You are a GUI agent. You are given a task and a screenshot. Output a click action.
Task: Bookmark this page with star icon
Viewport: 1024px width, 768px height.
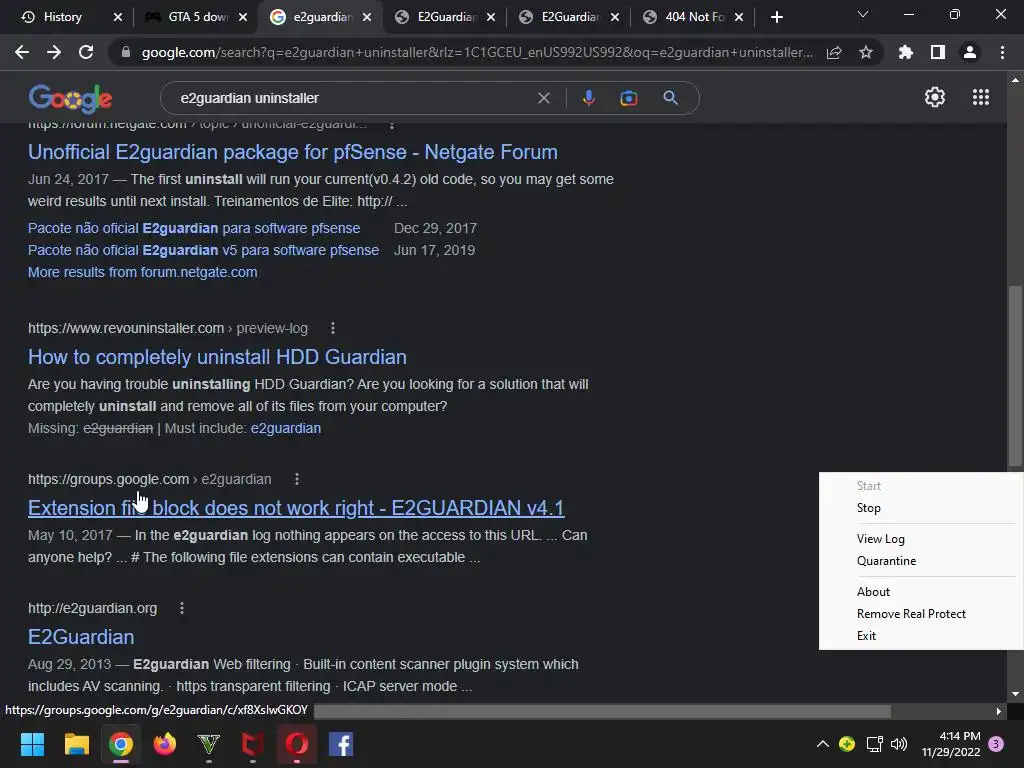pyautogui.click(x=866, y=52)
